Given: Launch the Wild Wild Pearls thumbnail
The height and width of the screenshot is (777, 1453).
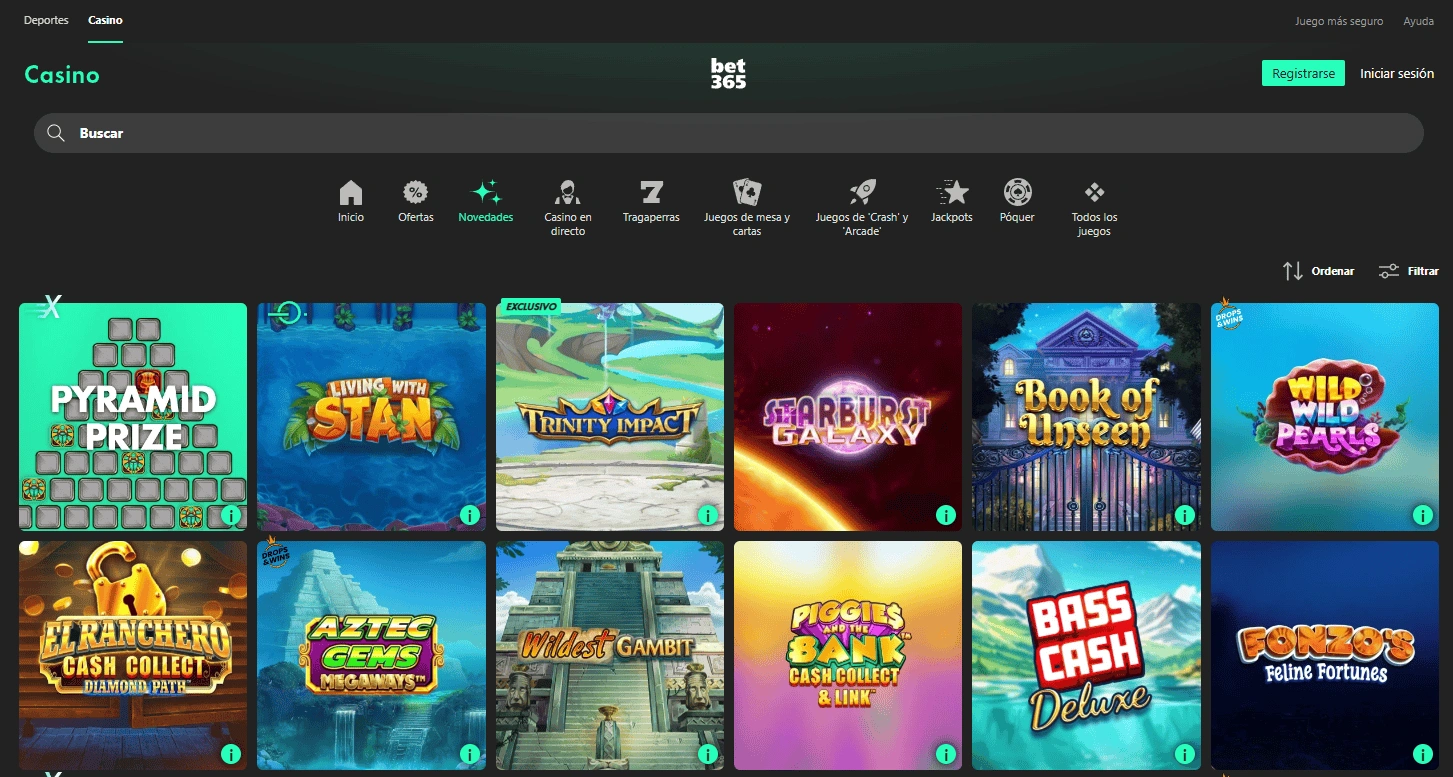Looking at the screenshot, I should tap(1325, 417).
